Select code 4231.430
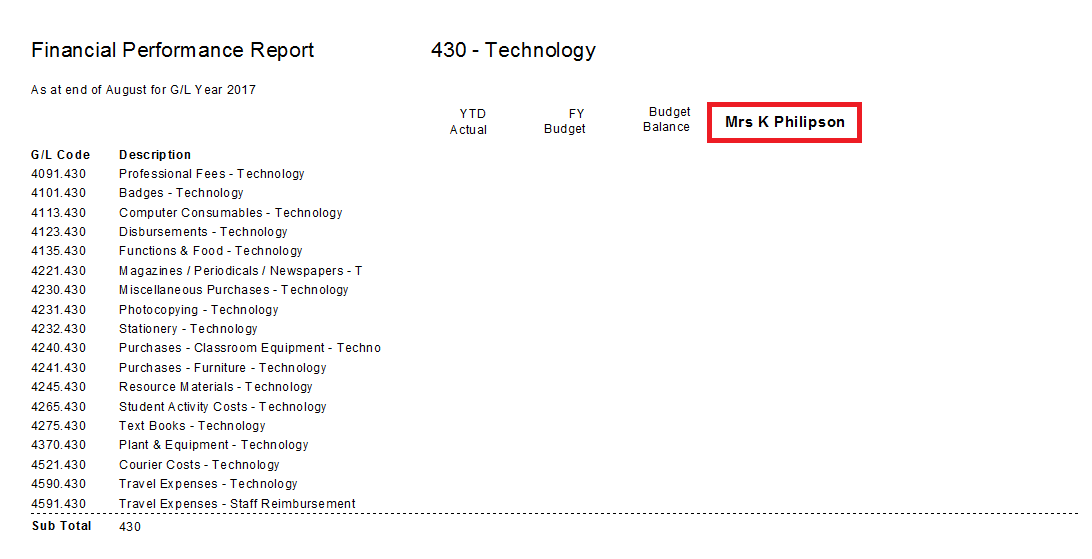The image size is (1092, 559). 58,310
